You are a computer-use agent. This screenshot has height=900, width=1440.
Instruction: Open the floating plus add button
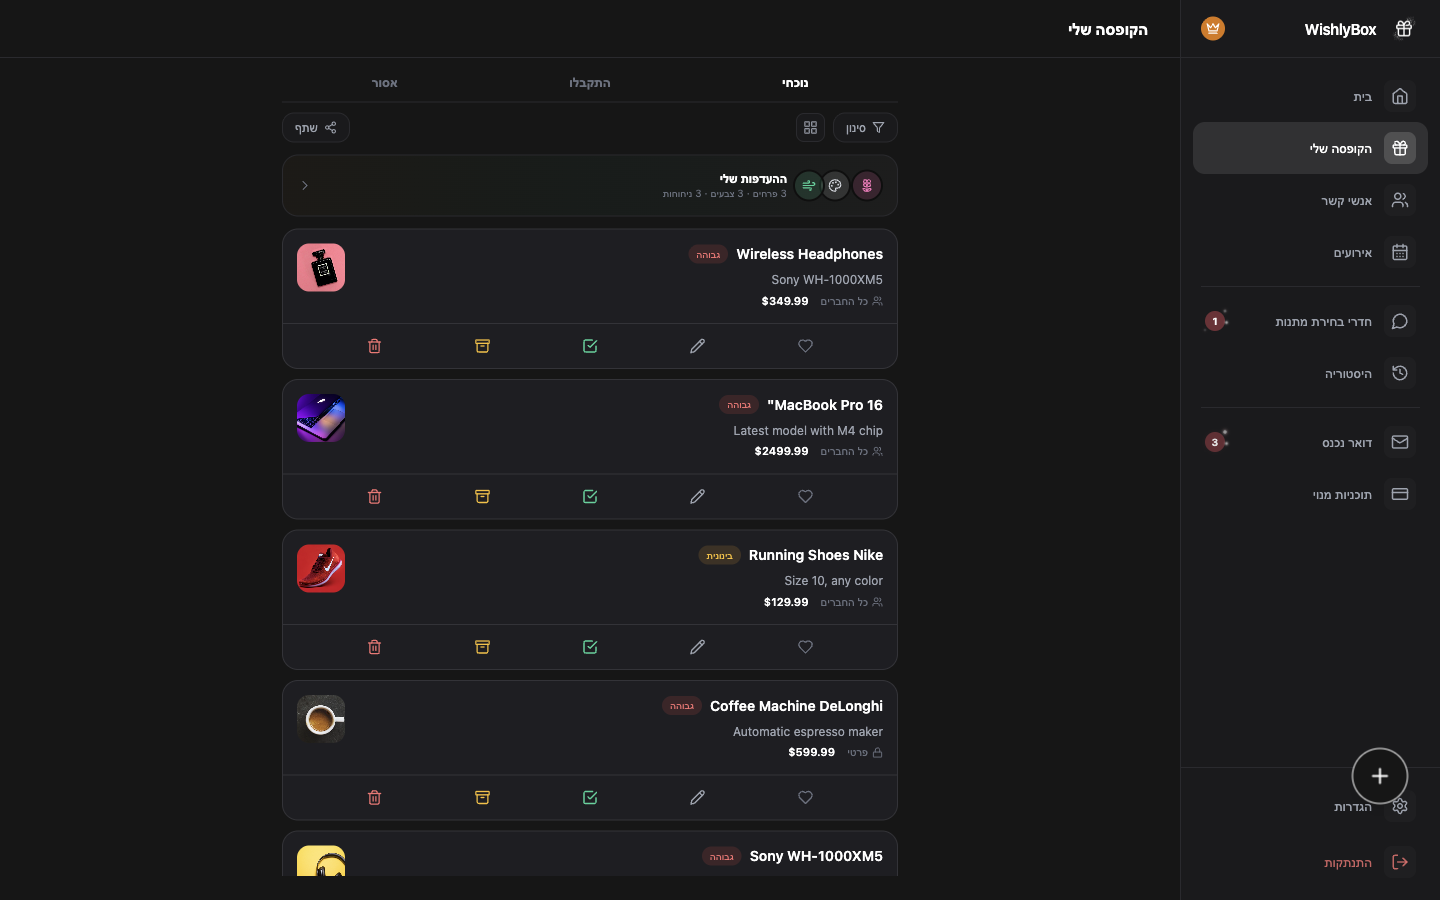point(1380,776)
